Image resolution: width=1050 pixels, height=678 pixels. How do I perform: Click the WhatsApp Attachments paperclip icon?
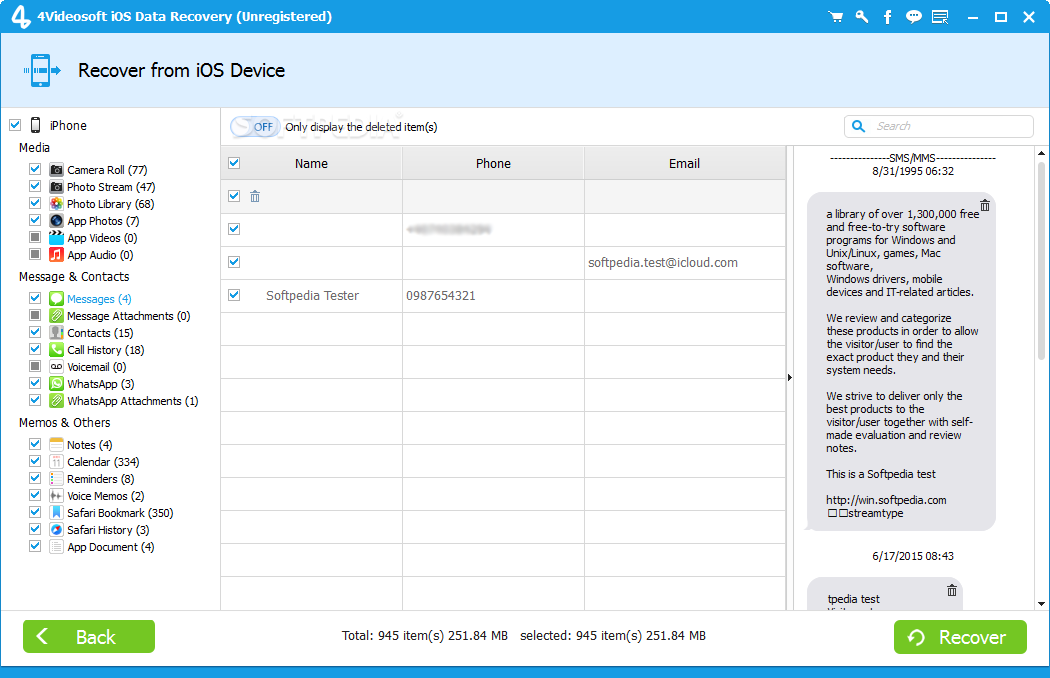pyautogui.click(x=57, y=401)
